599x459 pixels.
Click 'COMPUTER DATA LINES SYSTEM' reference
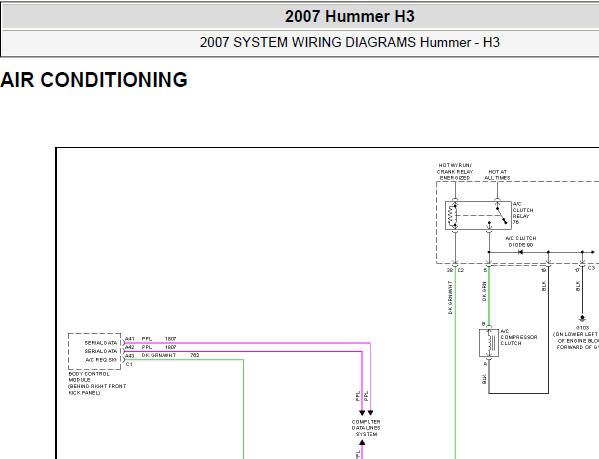(366, 428)
